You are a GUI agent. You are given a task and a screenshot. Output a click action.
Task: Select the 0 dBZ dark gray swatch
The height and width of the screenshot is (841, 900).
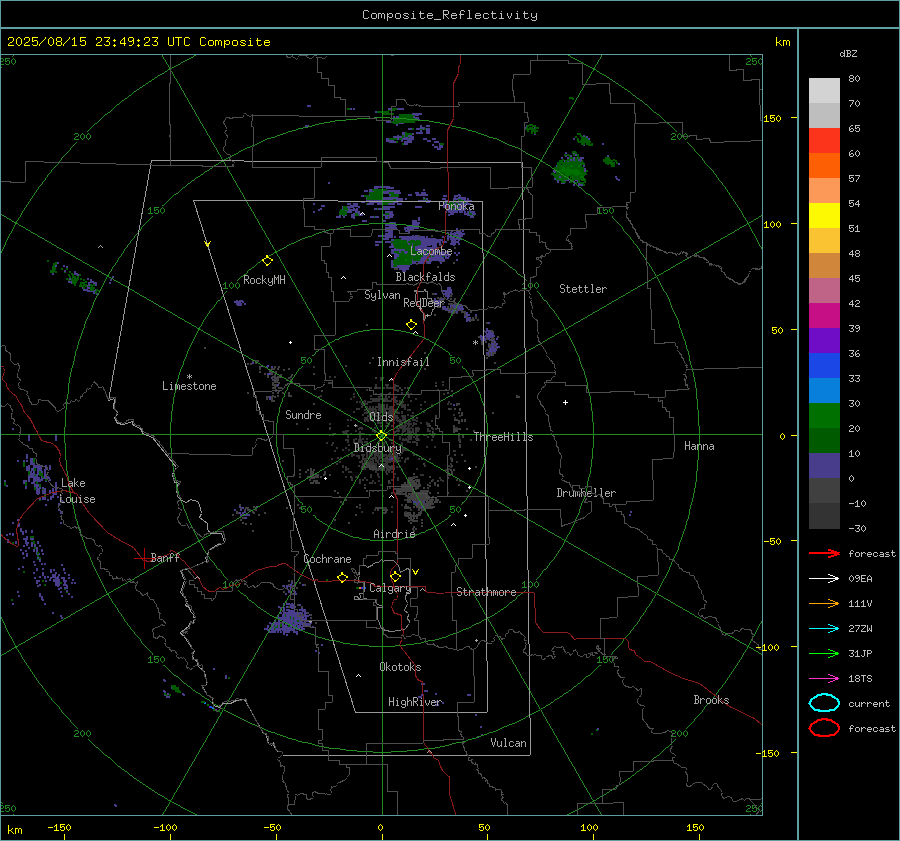pyautogui.click(x=824, y=491)
